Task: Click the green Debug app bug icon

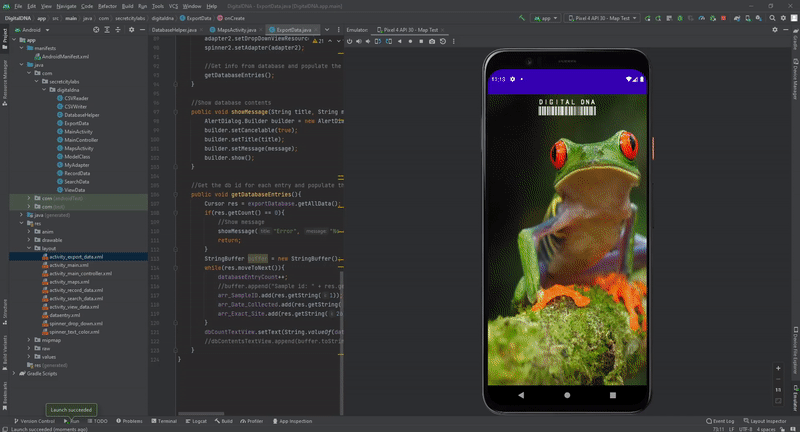Action: pos(680,18)
